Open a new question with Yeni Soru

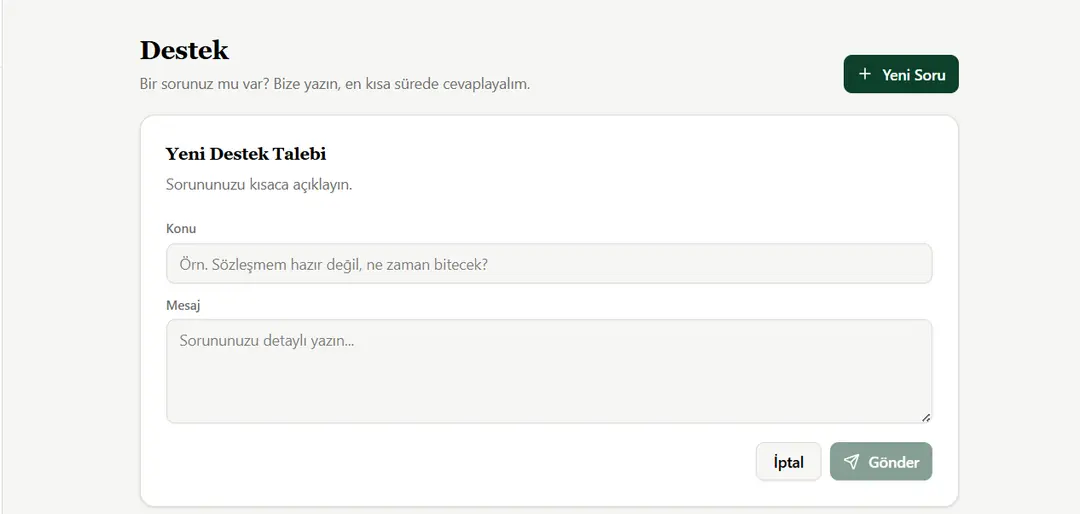901,74
